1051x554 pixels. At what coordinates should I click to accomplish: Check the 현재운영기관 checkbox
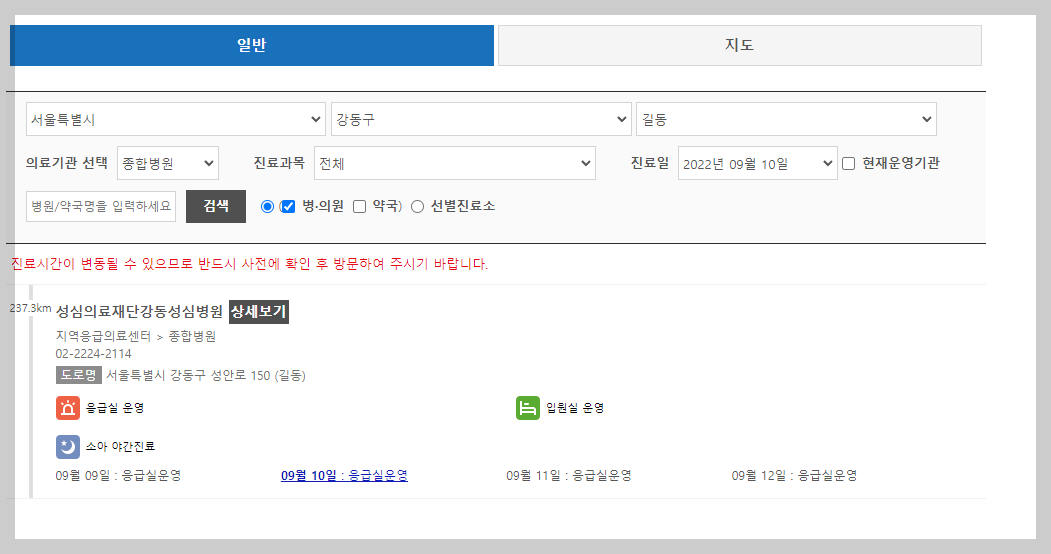(849, 163)
